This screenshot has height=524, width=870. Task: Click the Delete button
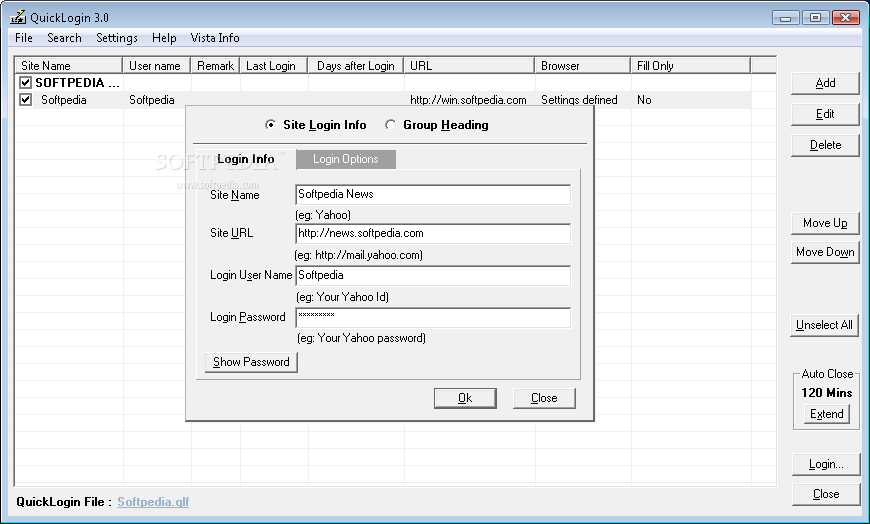(x=825, y=145)
